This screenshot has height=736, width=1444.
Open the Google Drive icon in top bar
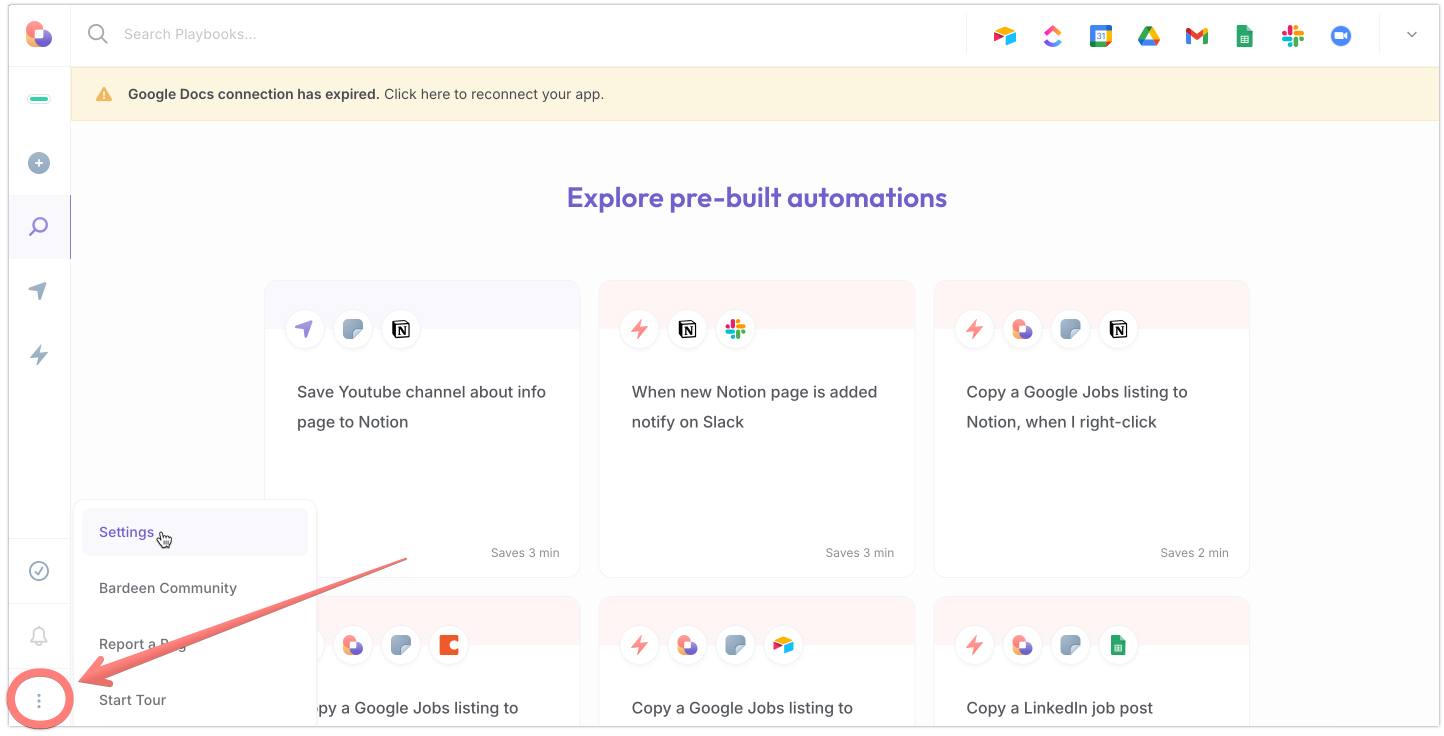1148,36
